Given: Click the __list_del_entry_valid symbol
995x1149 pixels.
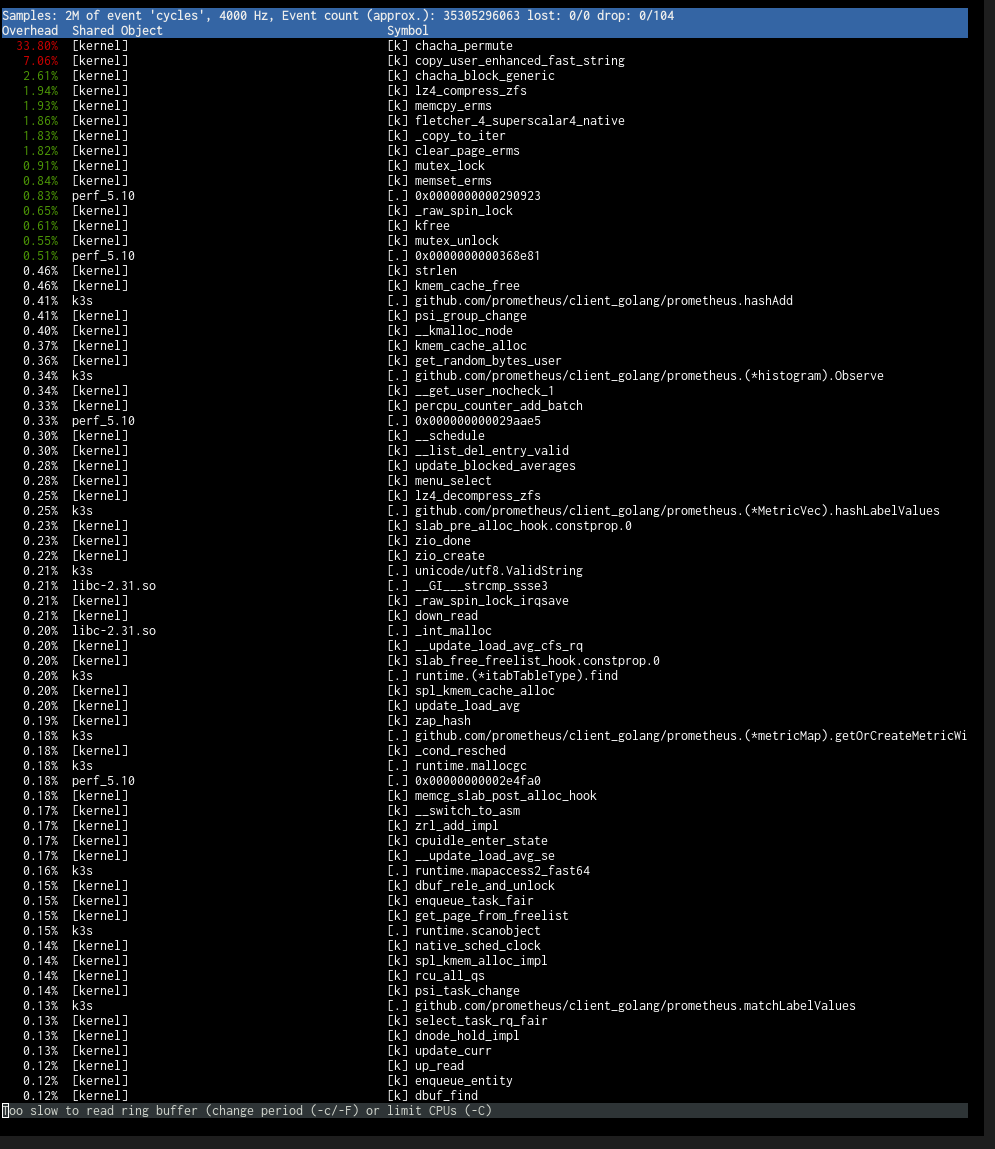Looking at the screenshot, I should (x=492, y=451).
